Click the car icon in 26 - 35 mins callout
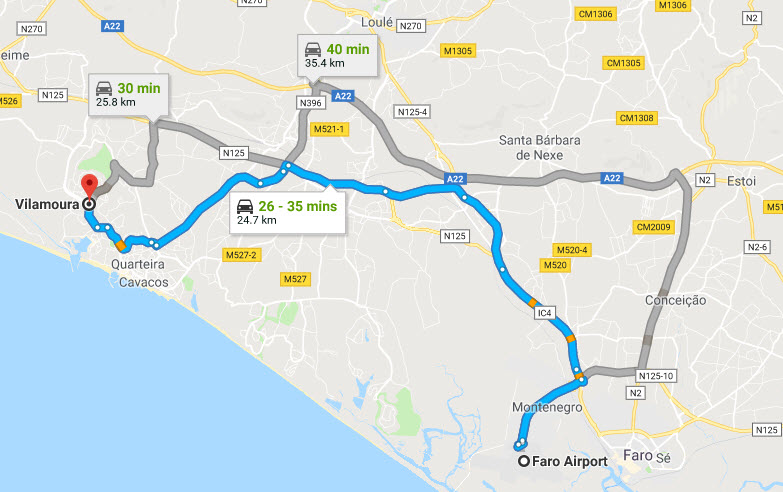The height and width of the screenshot is (492, 783). pos(245,206)
